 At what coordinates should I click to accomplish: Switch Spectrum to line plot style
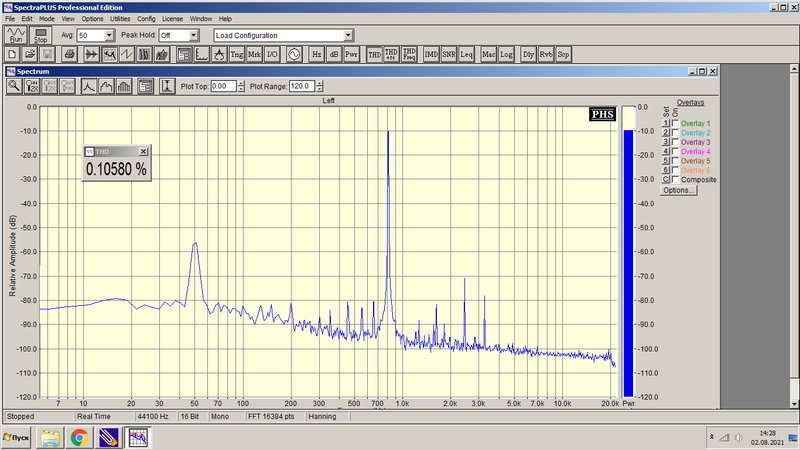click(89, 86)
